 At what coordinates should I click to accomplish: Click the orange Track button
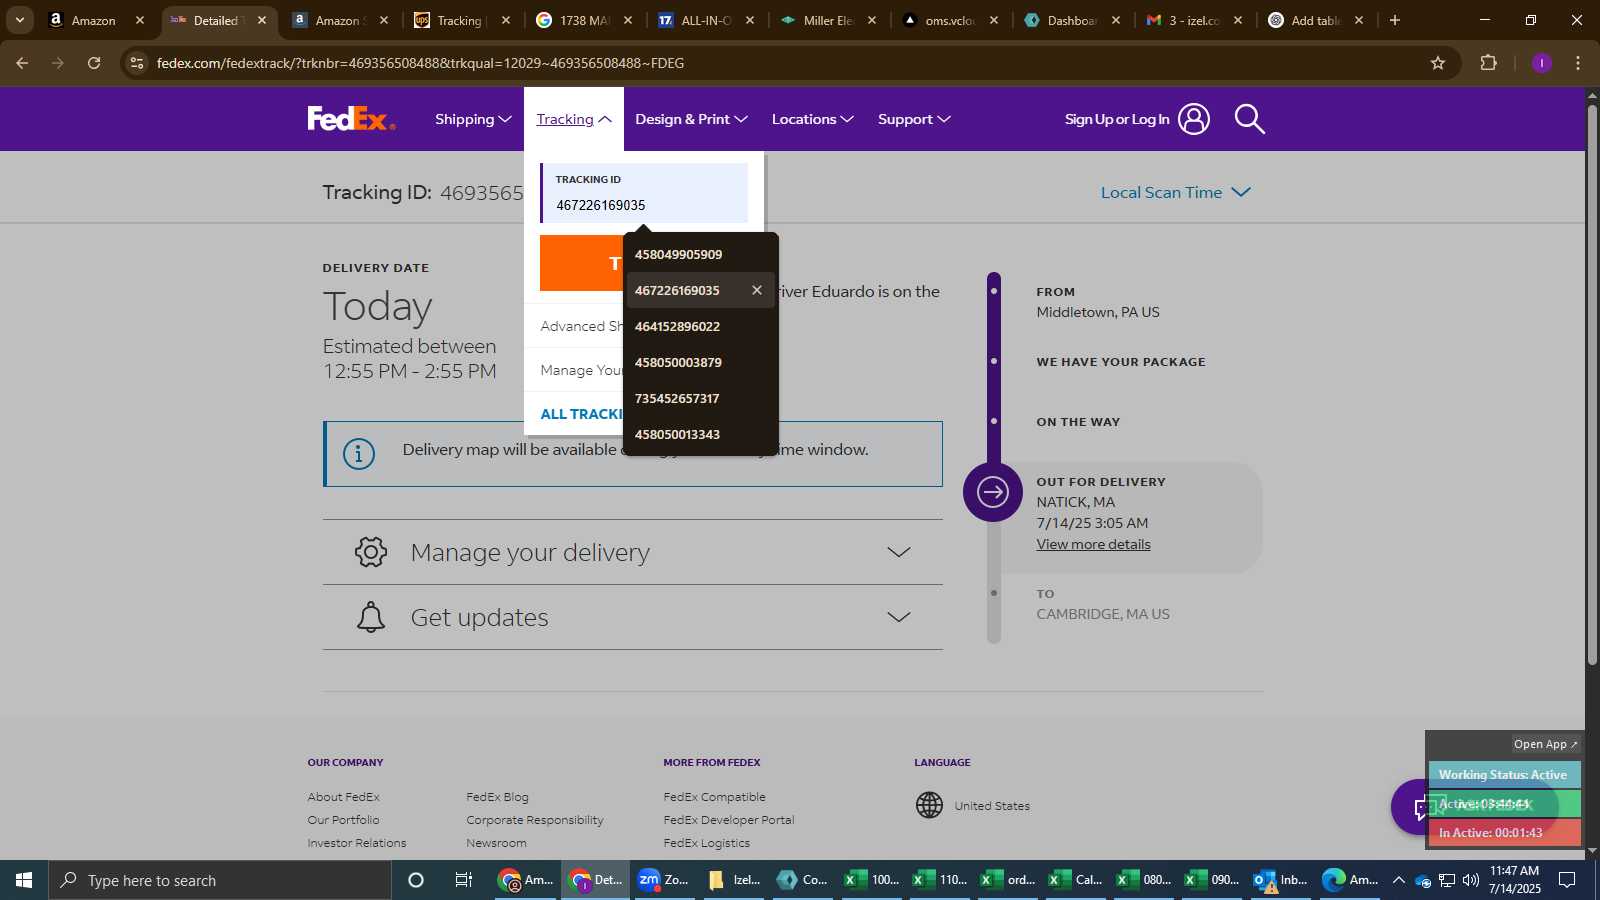[x=581, y=263]
